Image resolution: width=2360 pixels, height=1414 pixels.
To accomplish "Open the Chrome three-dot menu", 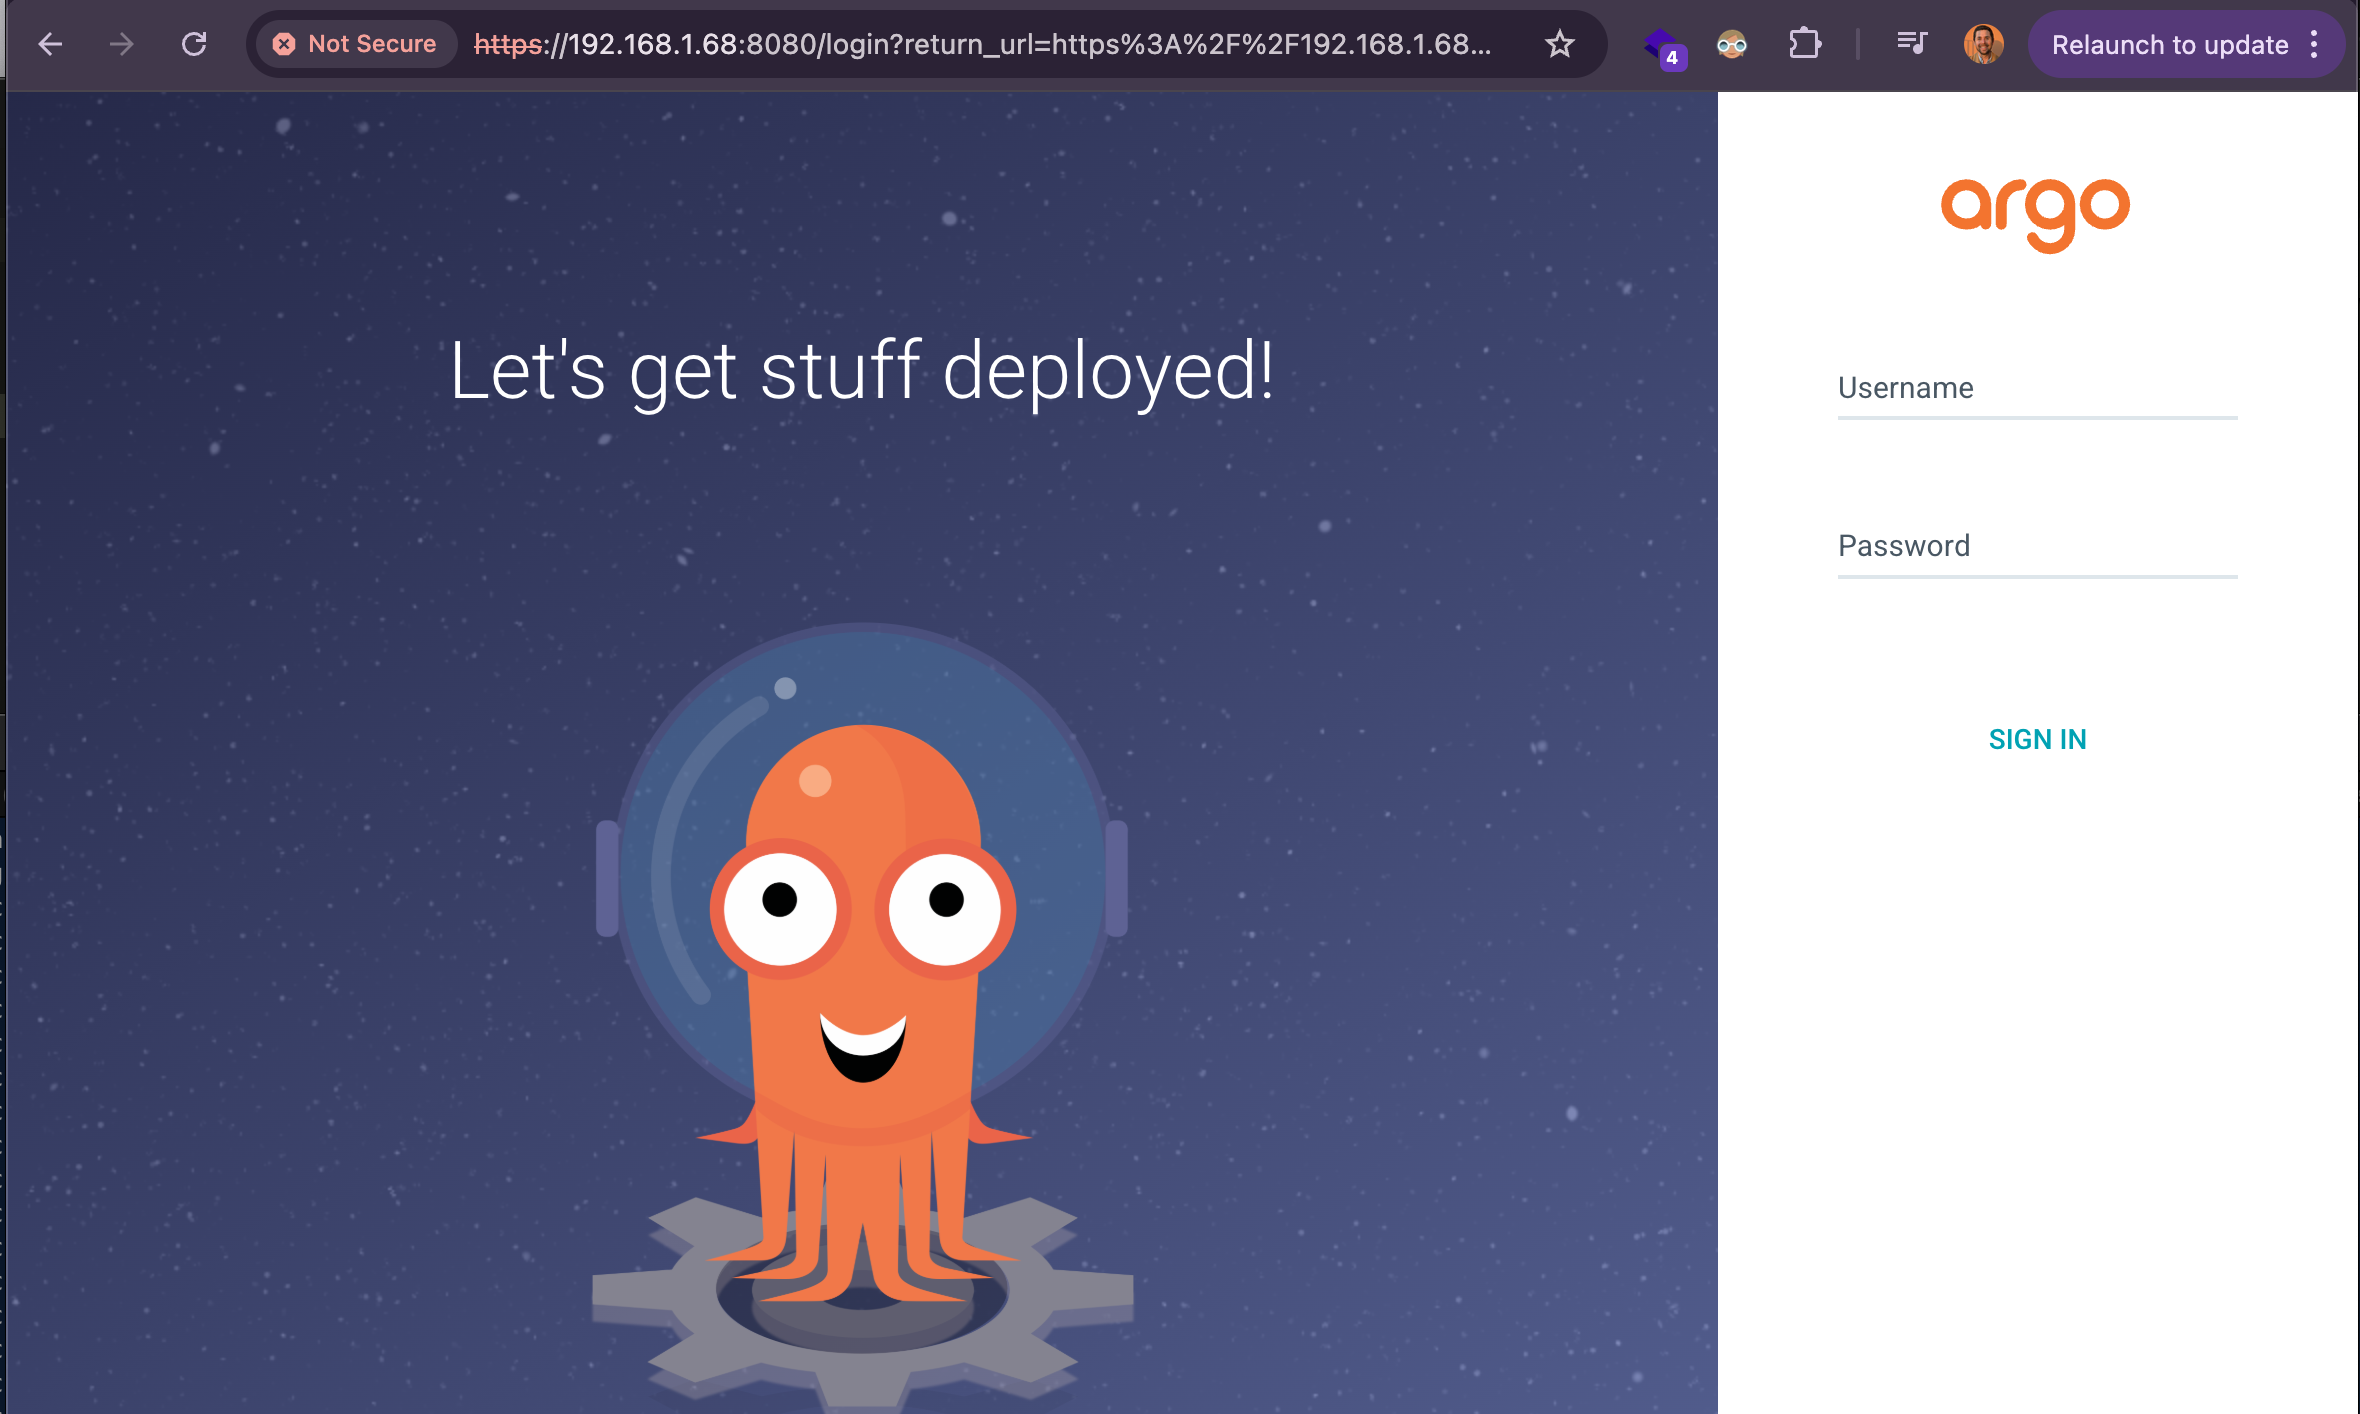I will click(2314, 44).
